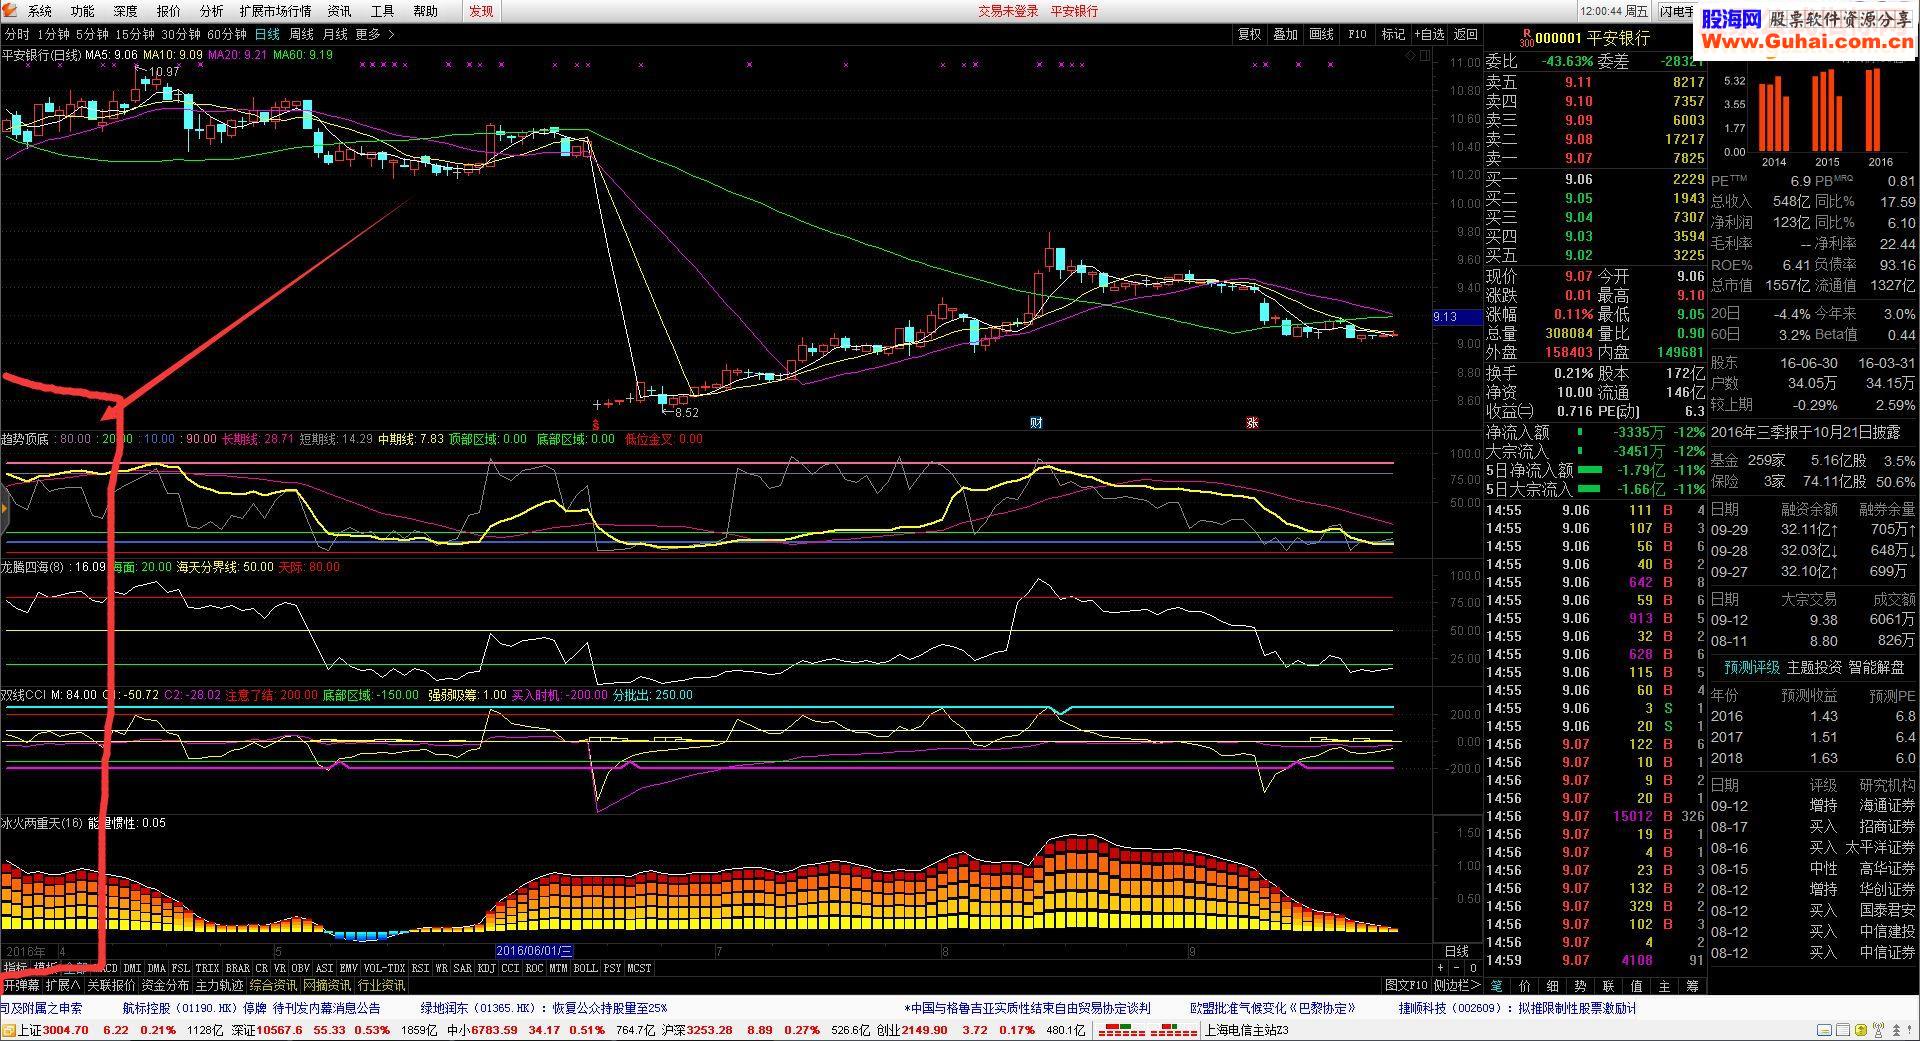1920x1041 pixels.
Task: Open the 综合资讯 bottom tab
Action: tap(273, 986)
